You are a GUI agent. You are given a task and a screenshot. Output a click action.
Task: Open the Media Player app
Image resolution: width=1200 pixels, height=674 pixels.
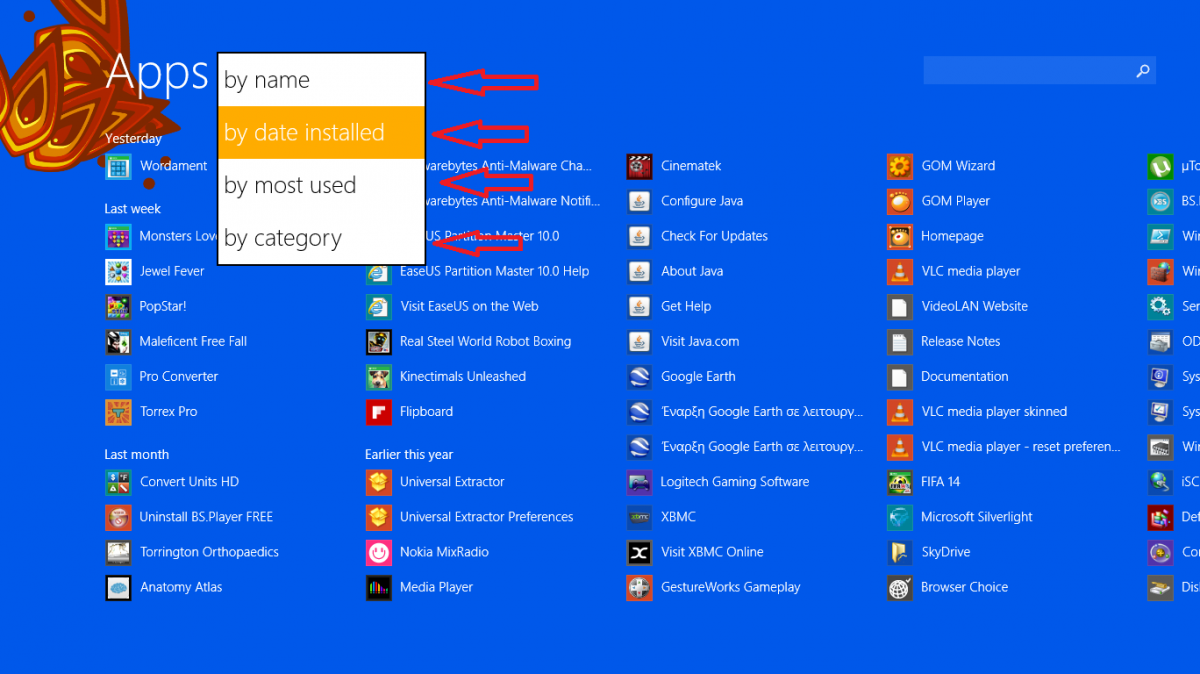(x=420, y=587)
